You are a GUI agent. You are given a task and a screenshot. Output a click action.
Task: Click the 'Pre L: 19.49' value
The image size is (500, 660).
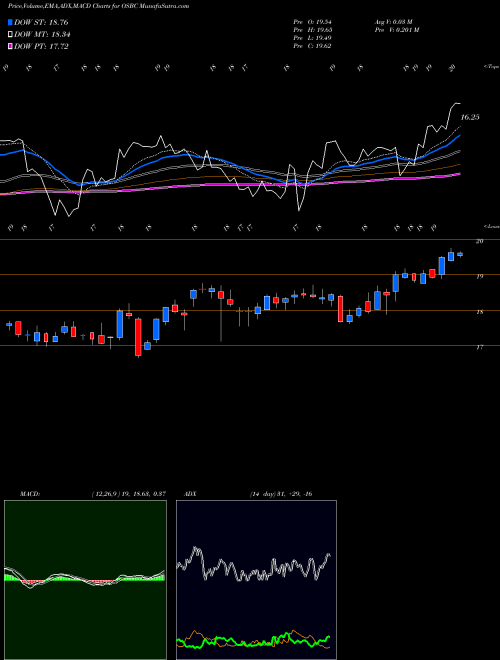(x=314, y=38)
